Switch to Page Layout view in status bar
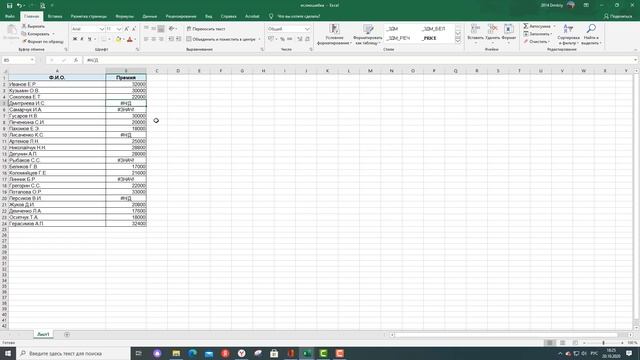640x360 pixels. (x=562, y=343)
